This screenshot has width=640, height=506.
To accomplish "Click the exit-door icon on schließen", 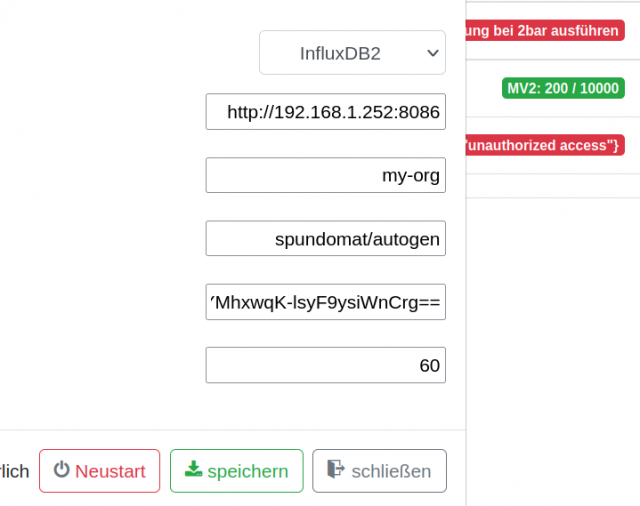I will pyautogui.click(x=336, y=469).
